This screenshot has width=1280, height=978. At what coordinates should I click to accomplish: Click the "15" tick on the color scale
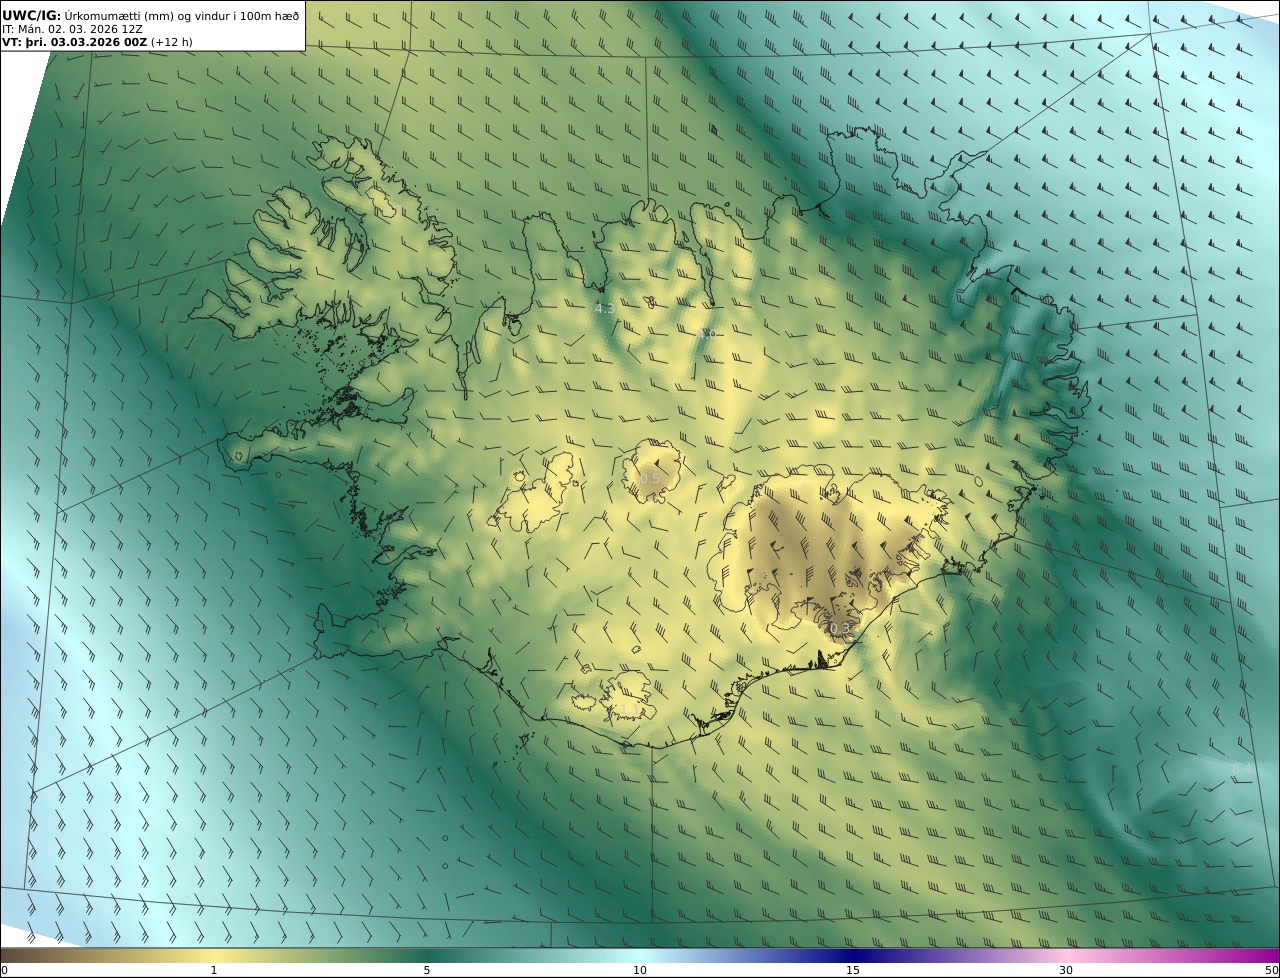point(853,970)
